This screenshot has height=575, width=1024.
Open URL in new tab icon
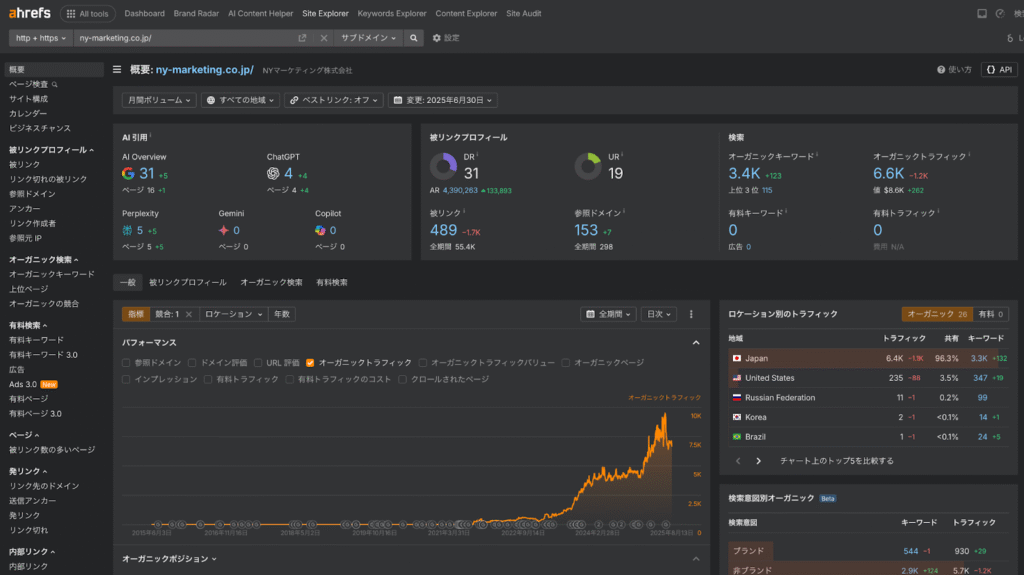(x=302, y=38)
